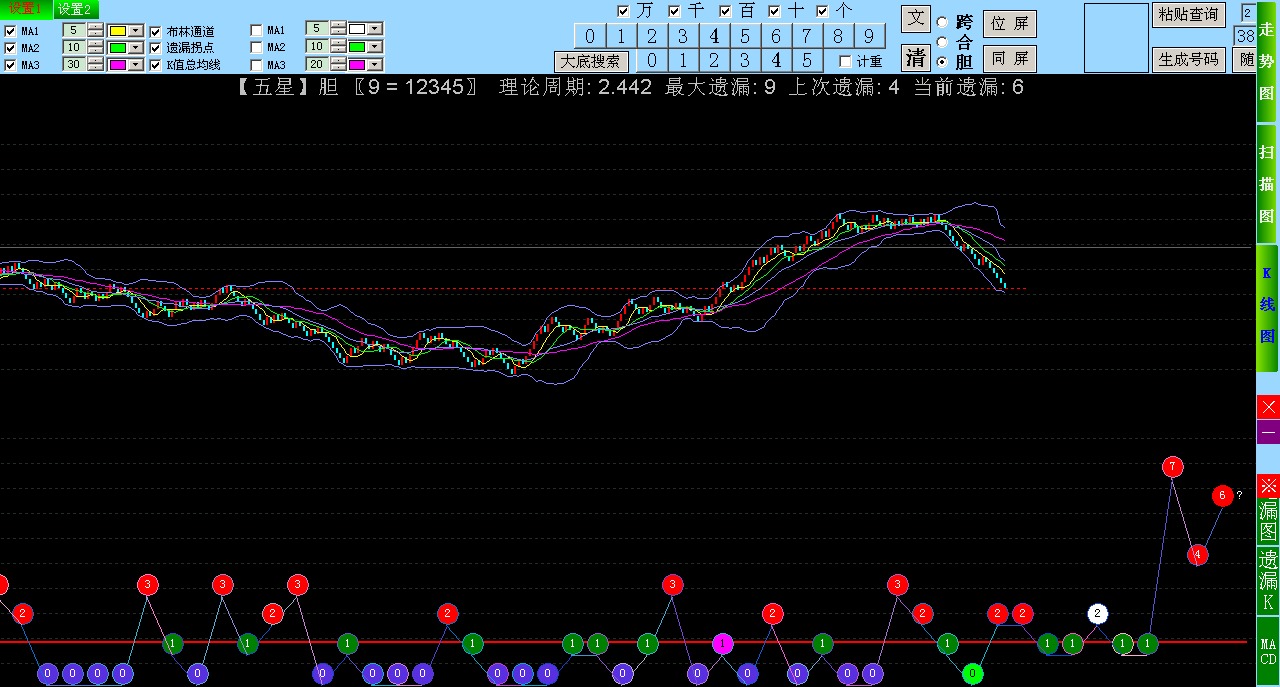Click the red X icon in right sidebar
Screen dimensions: 1280x687
pyautogui.click(x=1268, y=407)
